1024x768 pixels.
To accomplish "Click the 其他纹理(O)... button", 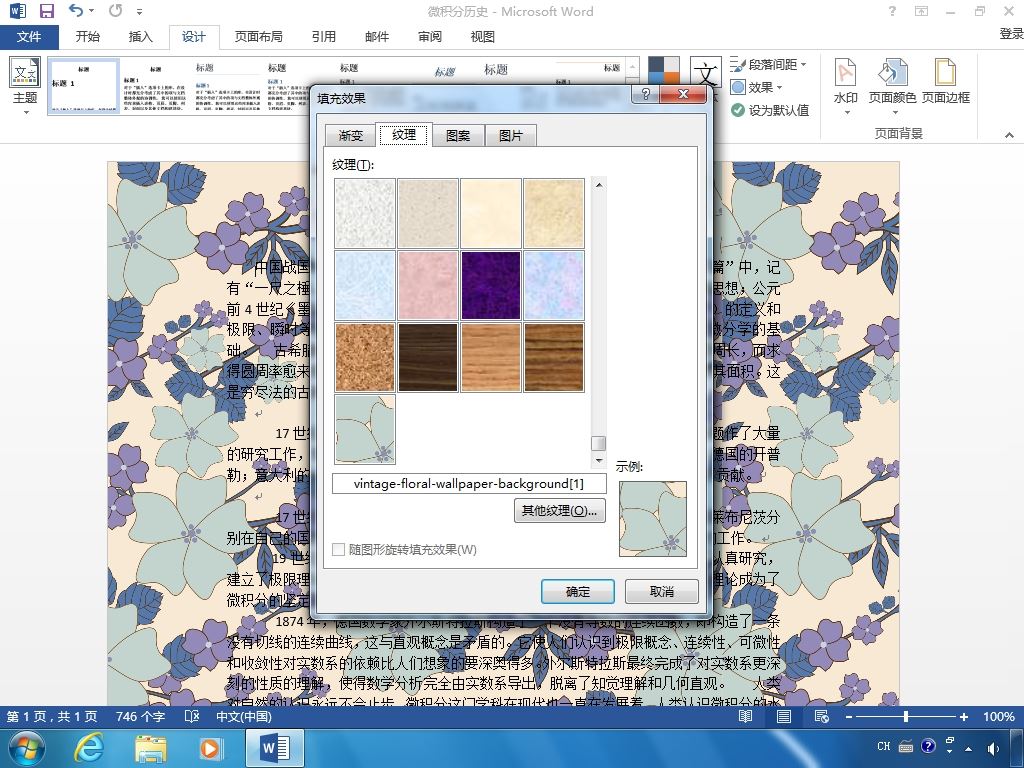I will [x=560, y=511].
